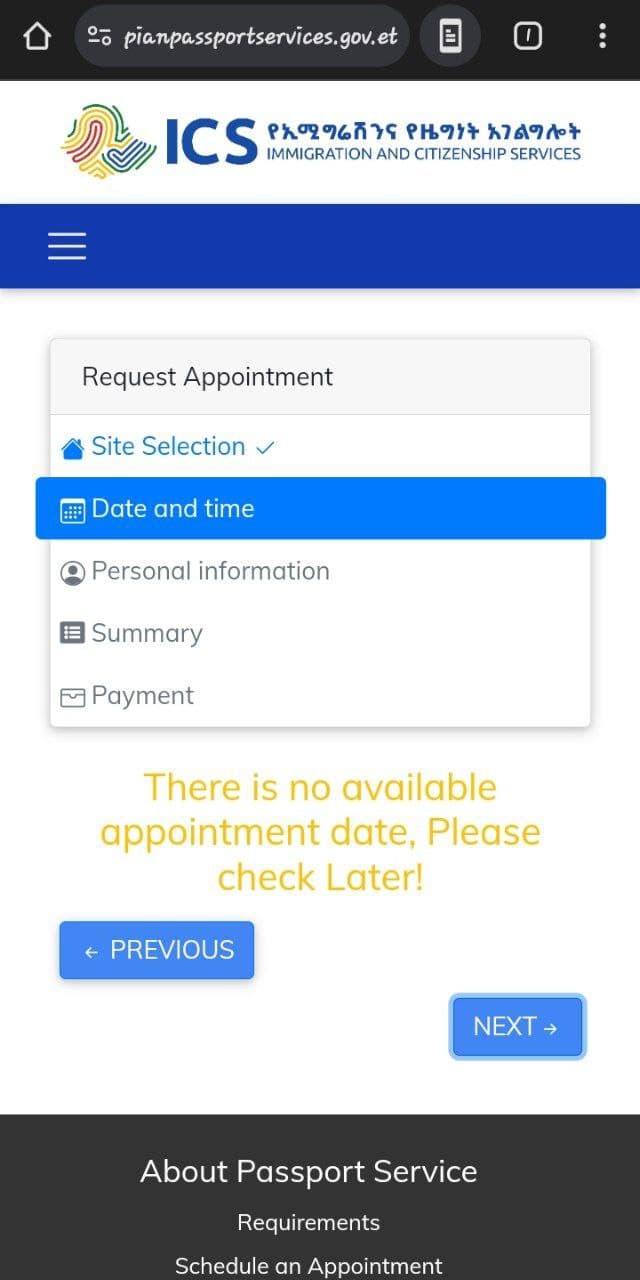Tap the browser home icon
Viewport: 640px width, 1280px height.
36,37
